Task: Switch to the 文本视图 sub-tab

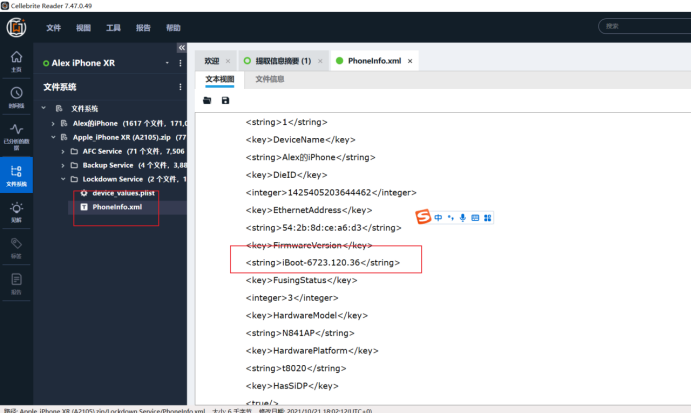Action: click(x=219, y=79)
